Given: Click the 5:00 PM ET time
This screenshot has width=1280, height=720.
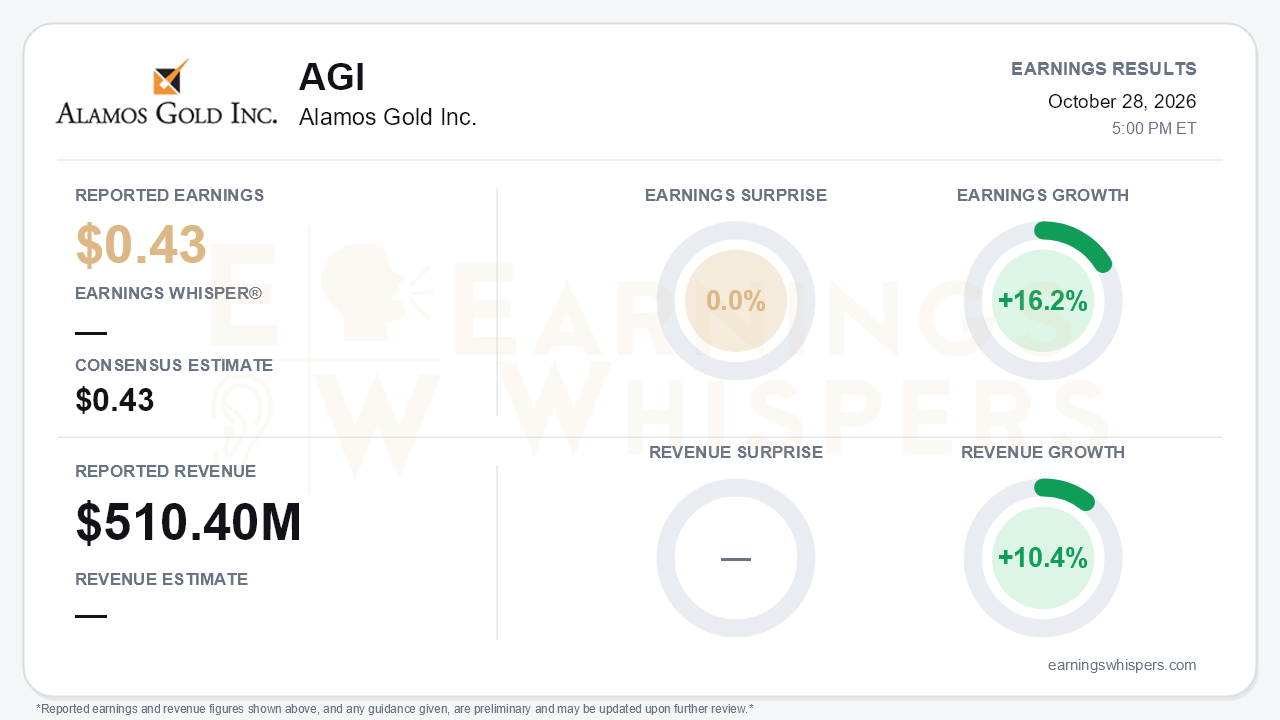Looking at the screenshot, I should tap(1154, 129).
